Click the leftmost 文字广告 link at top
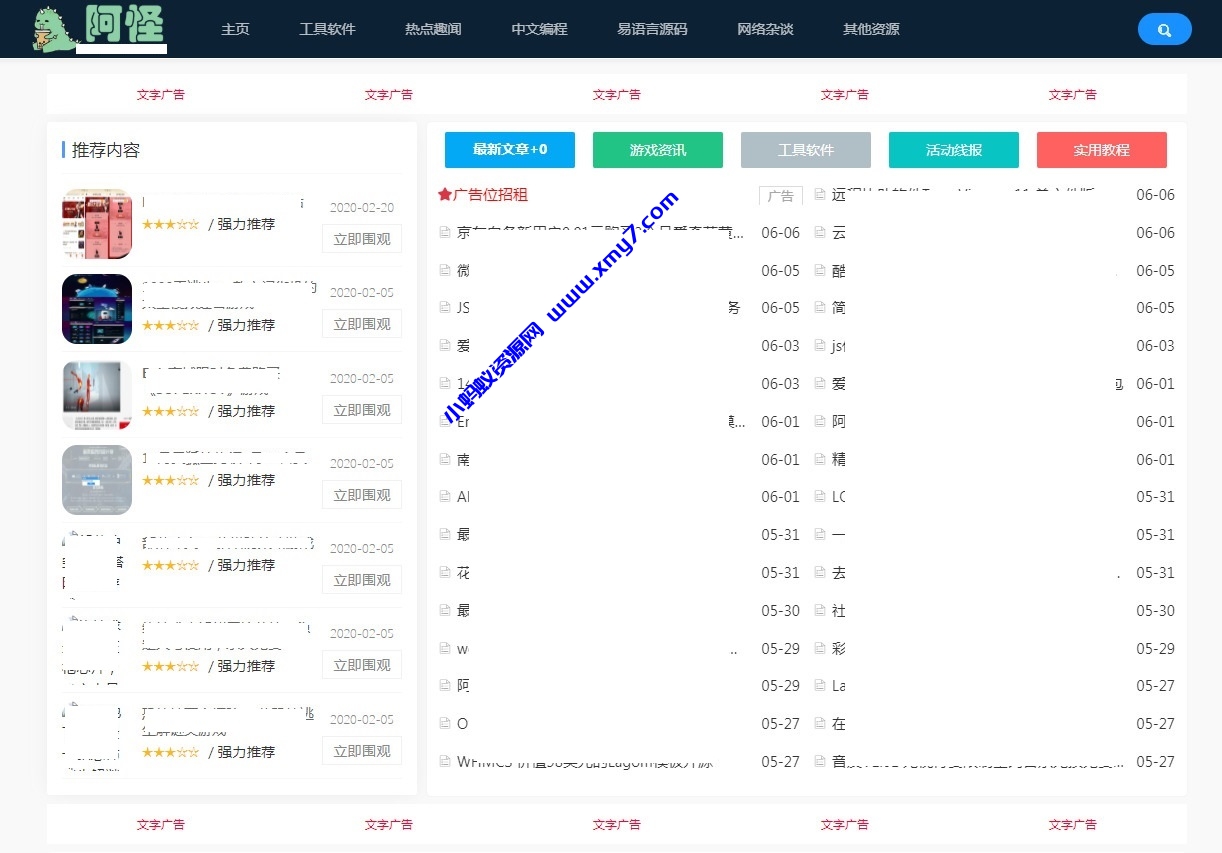1222x853 pixels. [x=160, y=94]
